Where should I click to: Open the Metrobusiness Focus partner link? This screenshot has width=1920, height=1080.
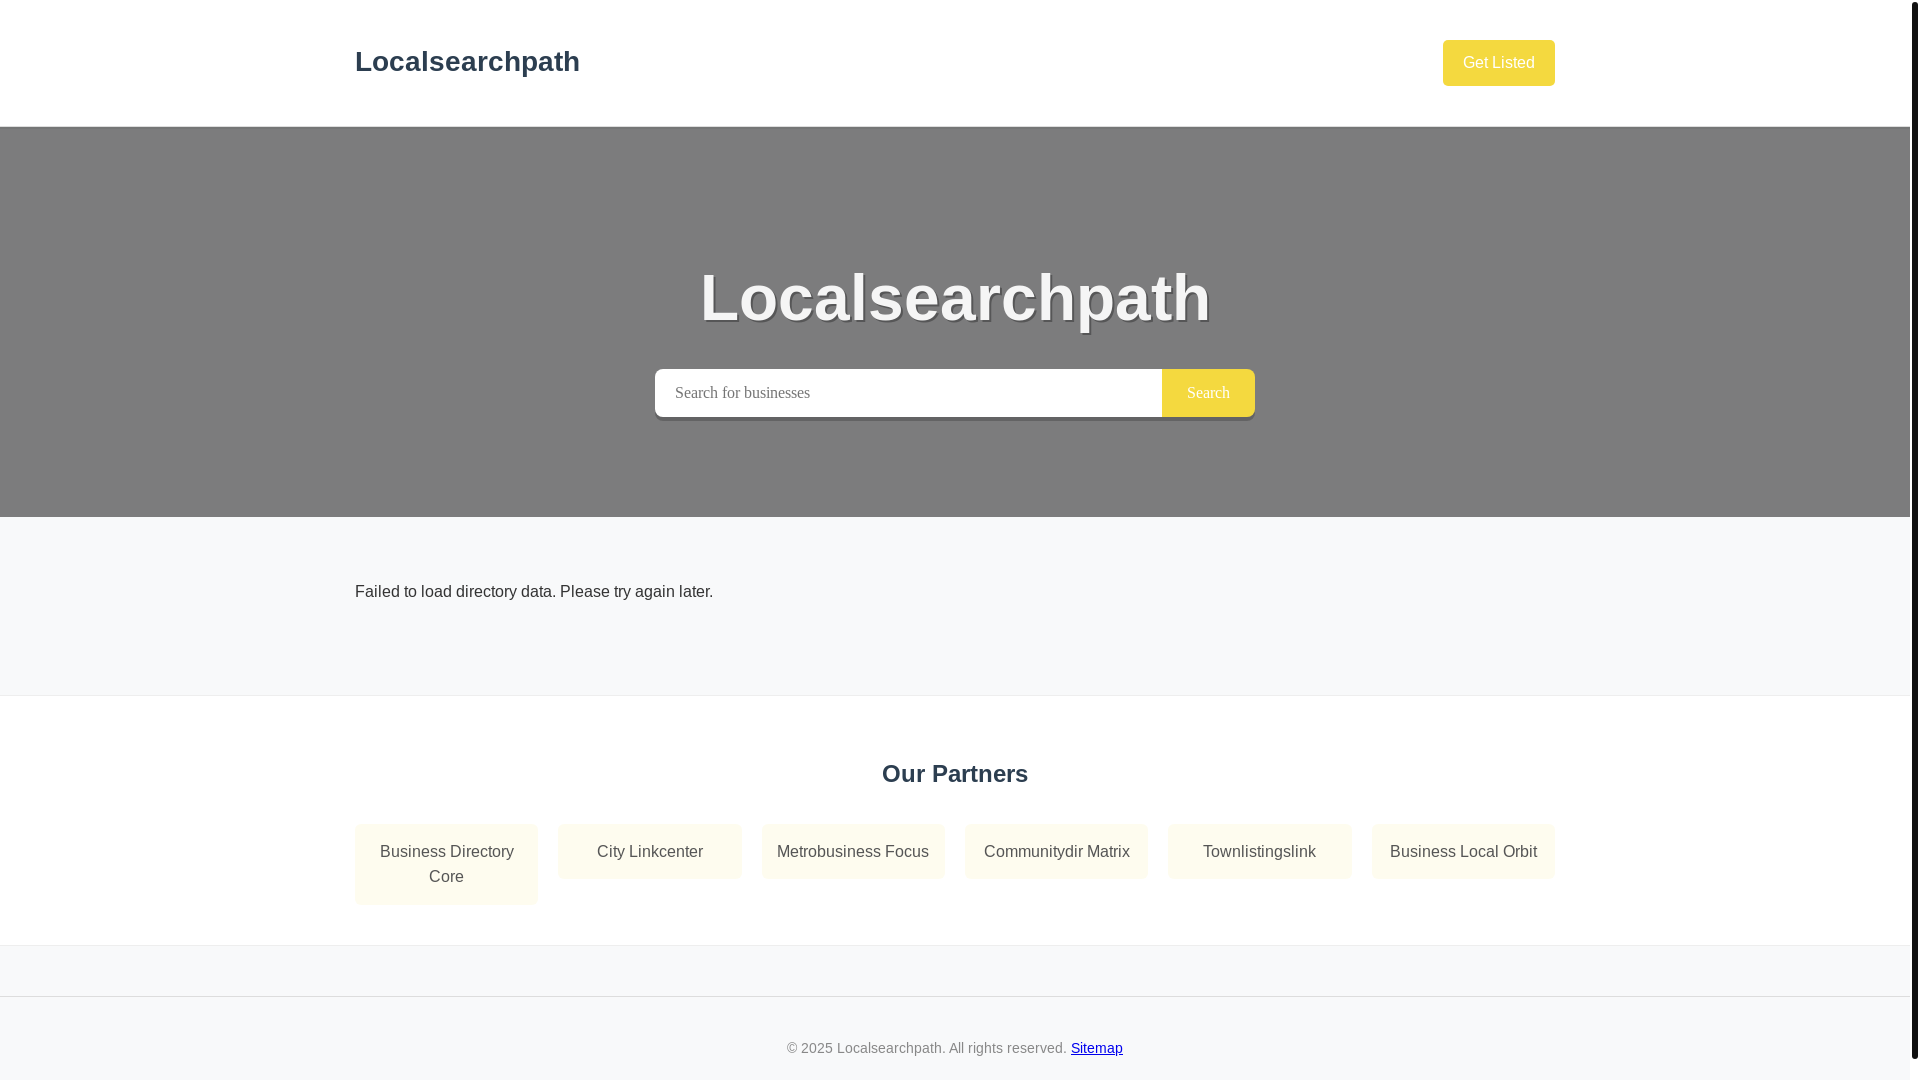coord(853,852)
